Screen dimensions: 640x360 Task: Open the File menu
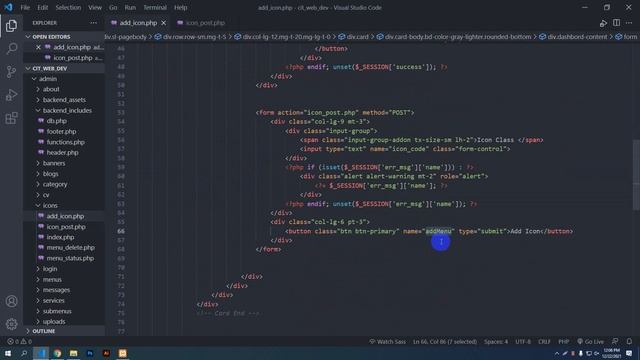click(x=25, y=7)
